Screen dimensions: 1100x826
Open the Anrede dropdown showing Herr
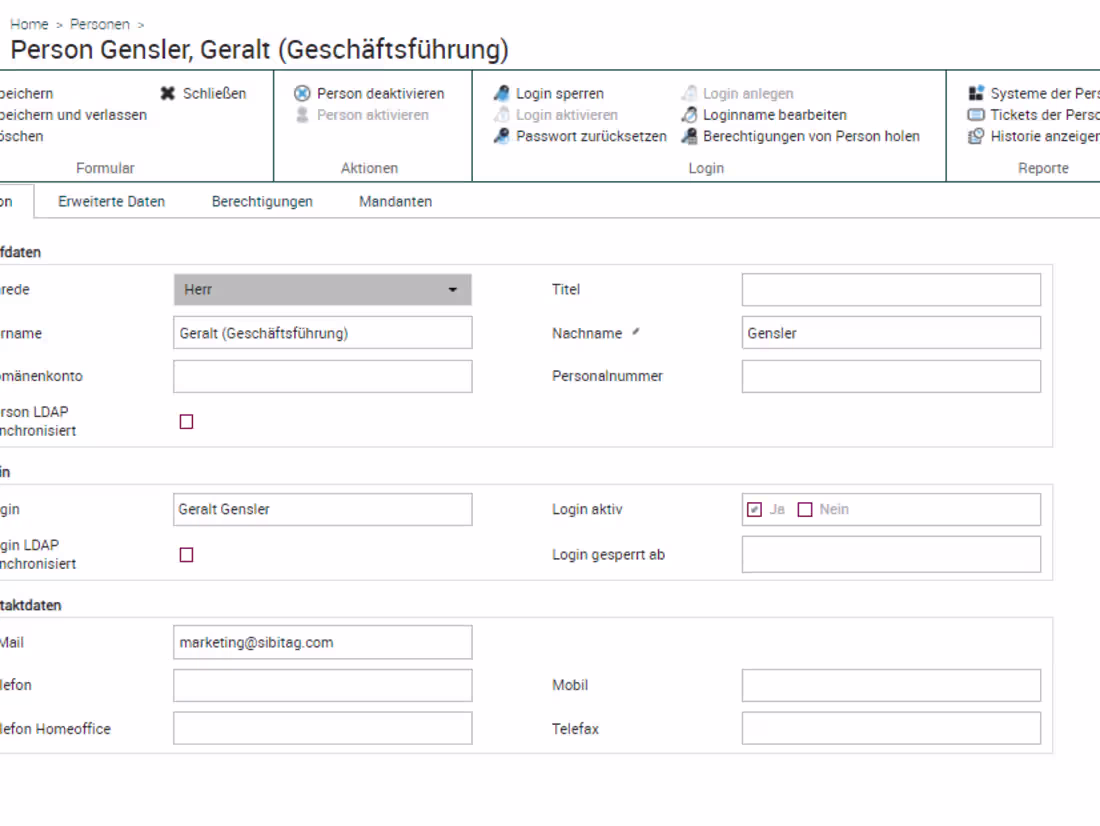[x=322, y=290]
